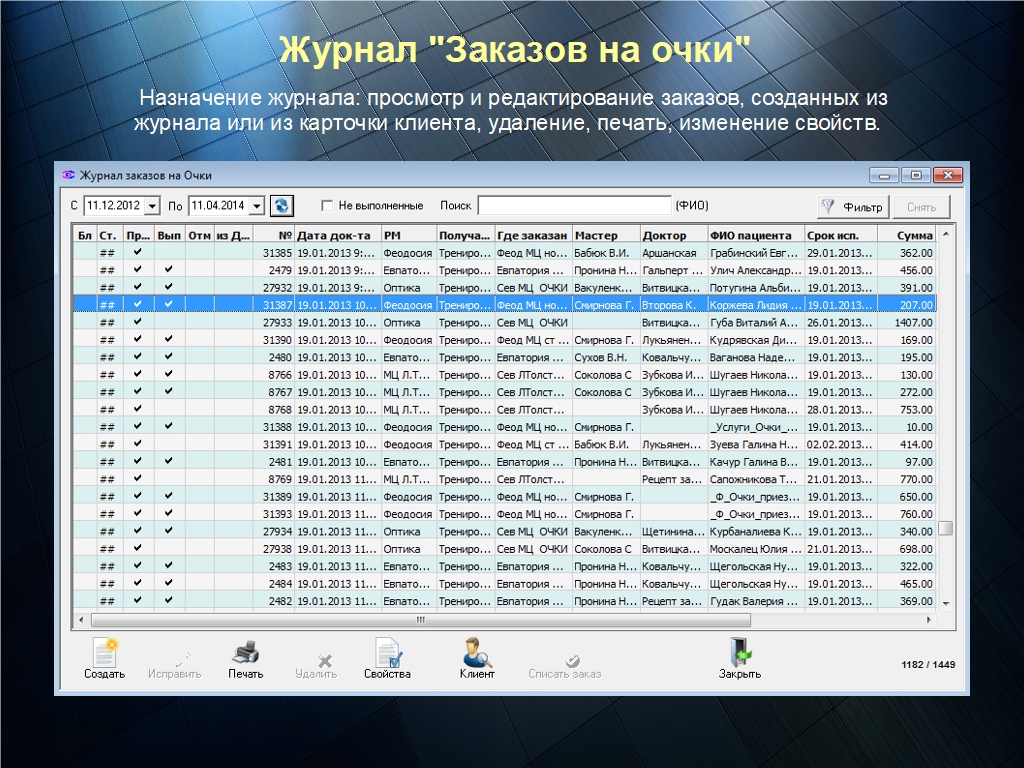Click the refresh globe icon near dates
This screenshot has width=1024, height=768.
(282, 205)
